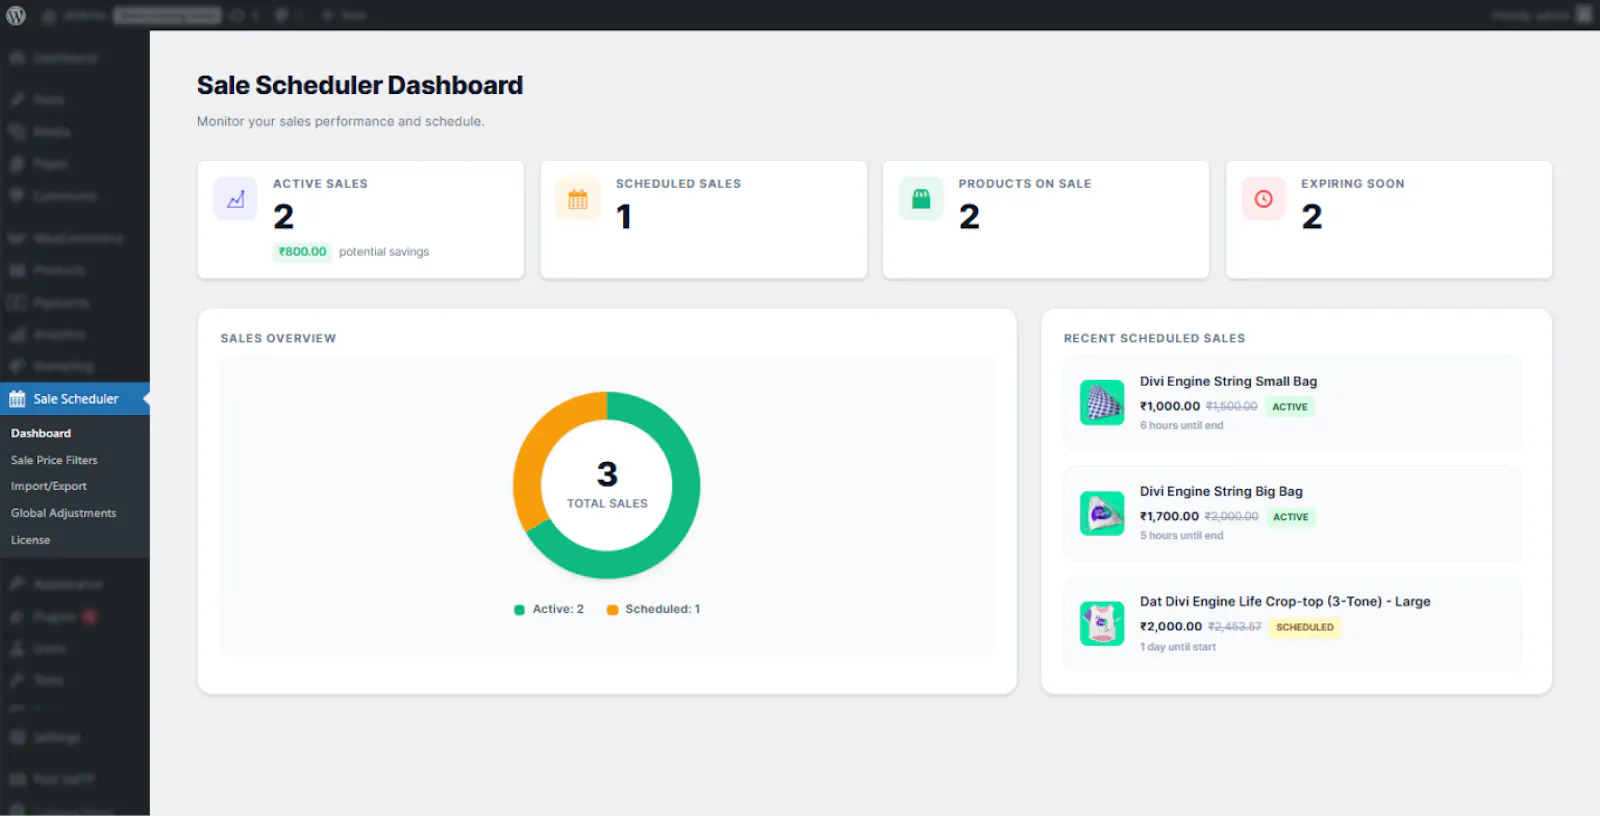
Task: Click the WordPress logo in the admin bar
Action: tap(16, 15)
